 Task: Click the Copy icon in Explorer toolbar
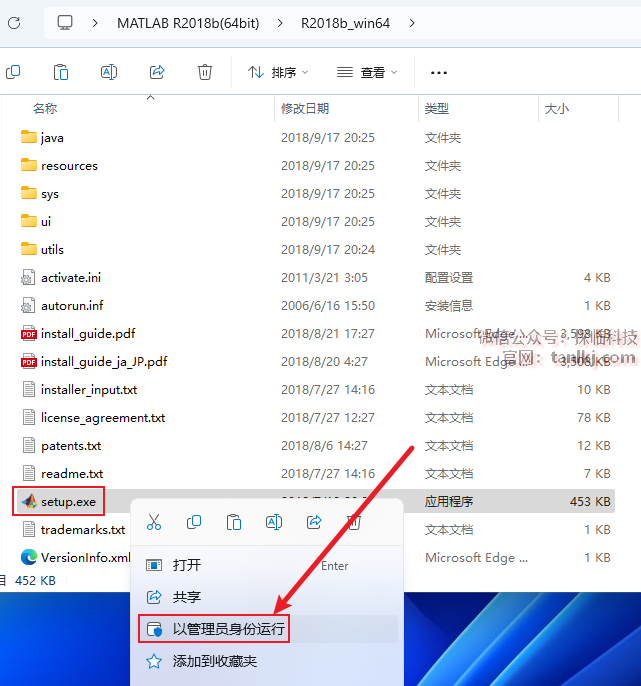13,72
